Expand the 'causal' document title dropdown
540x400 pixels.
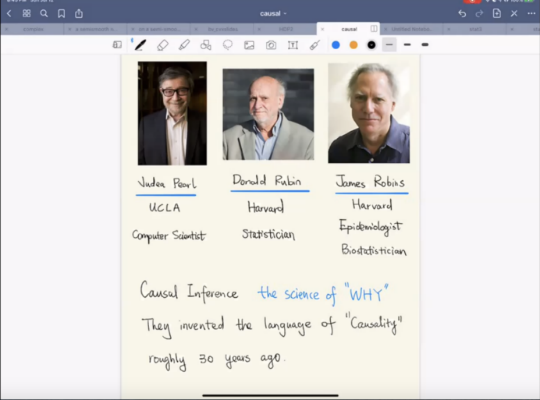pyautogui.click(x=273, y=13)
